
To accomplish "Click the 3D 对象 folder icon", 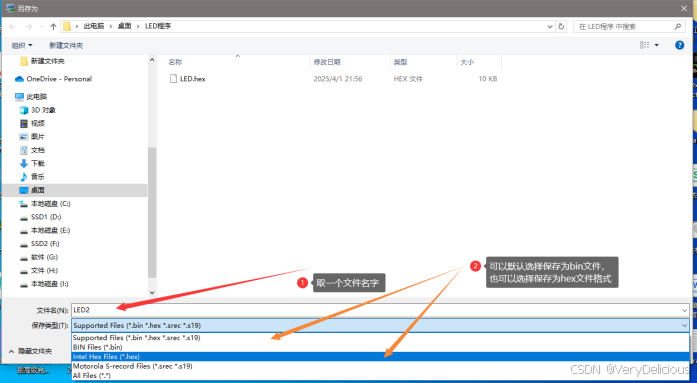I will [24, 110].
